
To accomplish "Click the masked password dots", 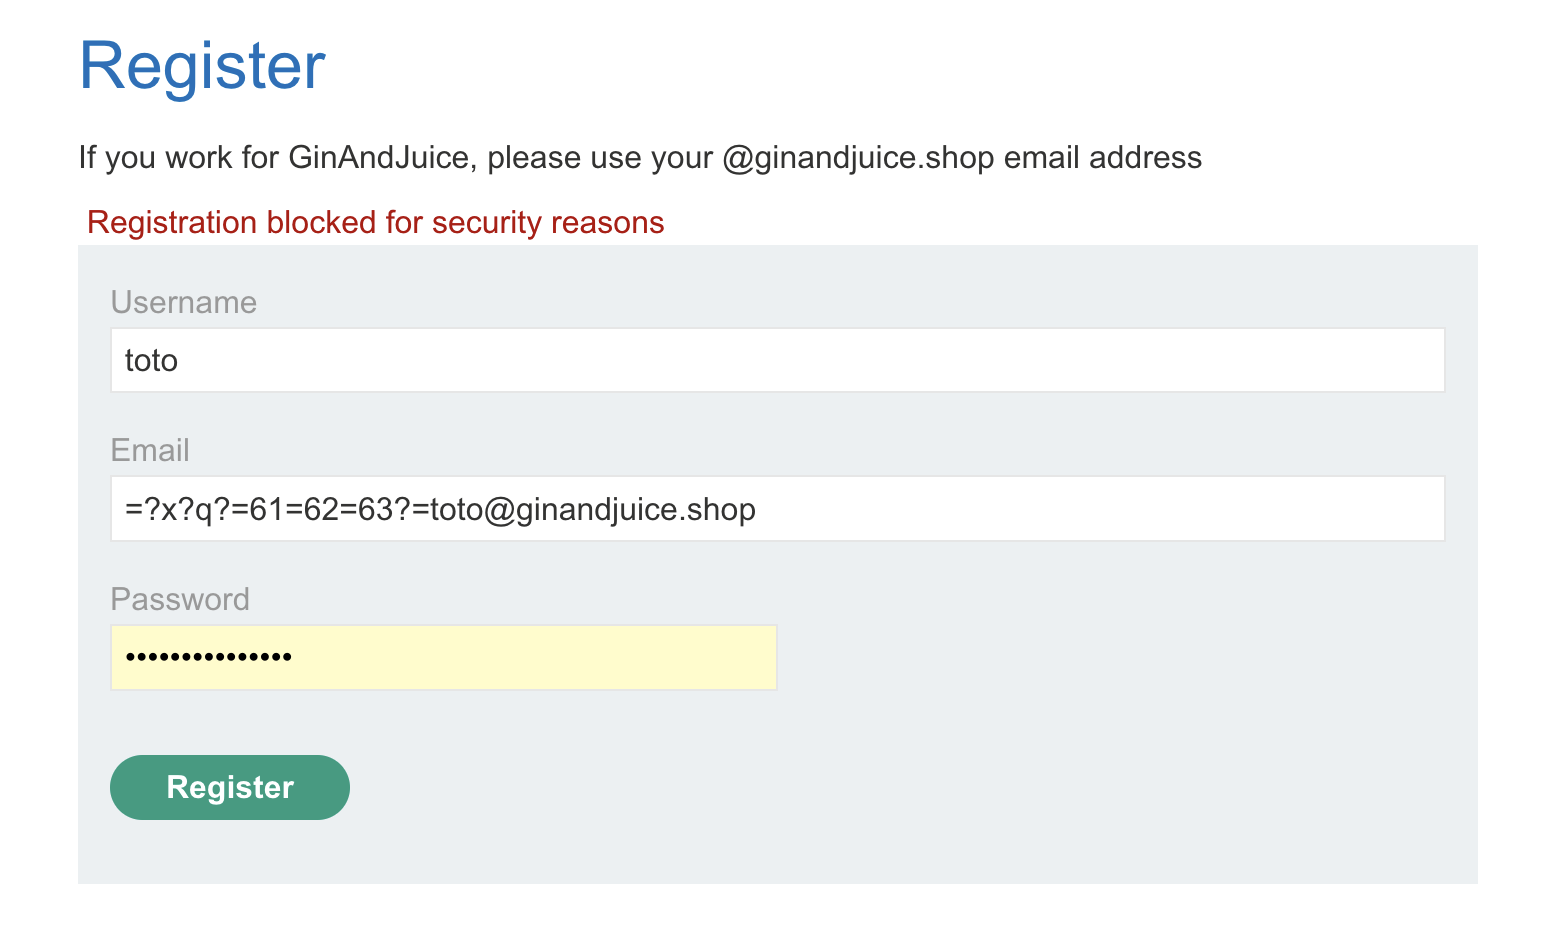I will tap(208, 655).
